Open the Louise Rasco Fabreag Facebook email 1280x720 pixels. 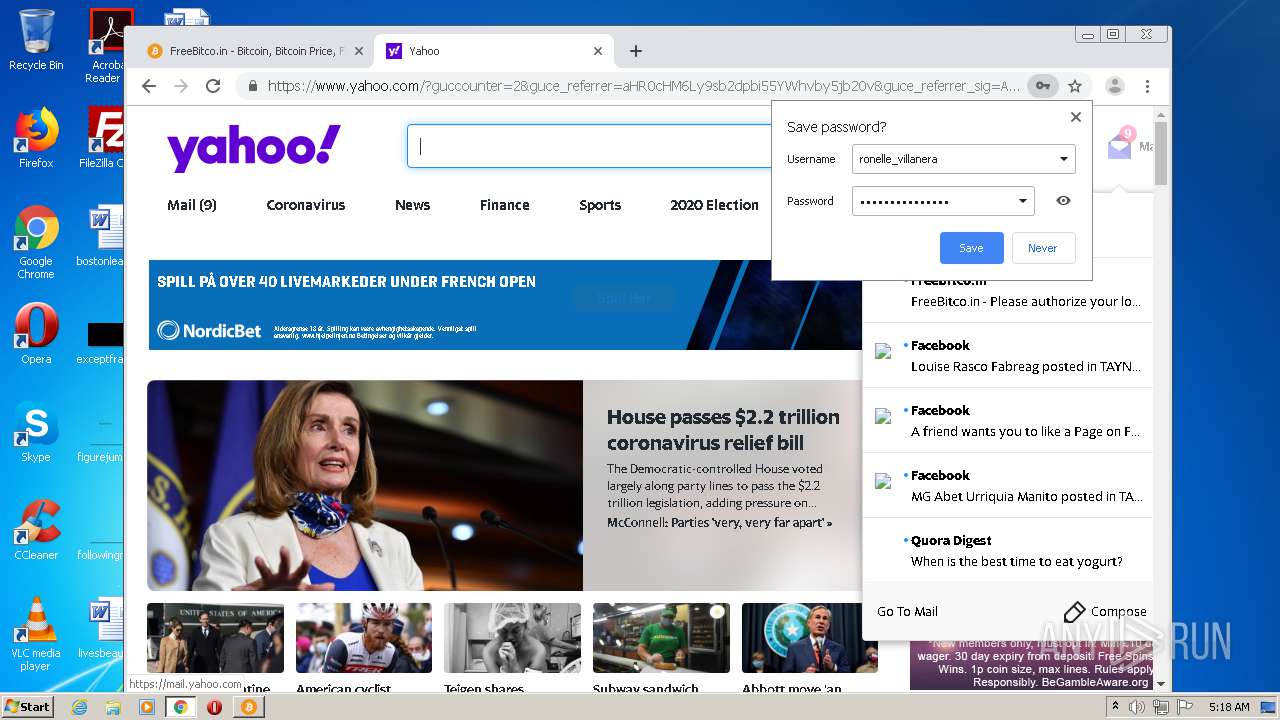pos(1008,356)
